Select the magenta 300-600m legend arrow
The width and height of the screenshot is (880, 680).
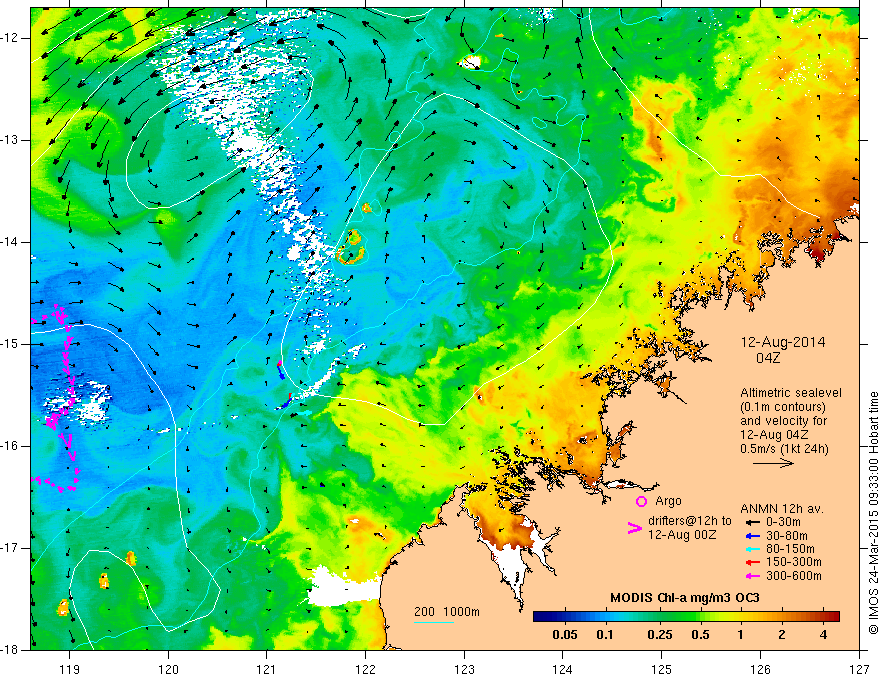pyautogui.click(x=752, y=576)
